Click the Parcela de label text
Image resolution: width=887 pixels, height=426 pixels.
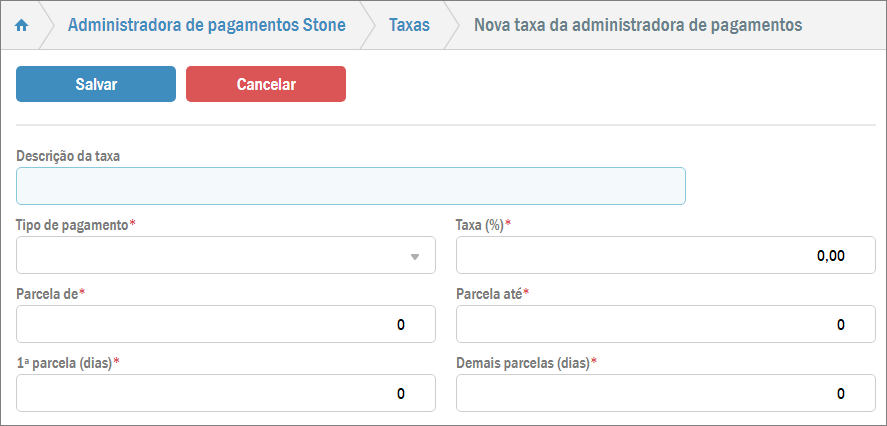coord(47,294)
